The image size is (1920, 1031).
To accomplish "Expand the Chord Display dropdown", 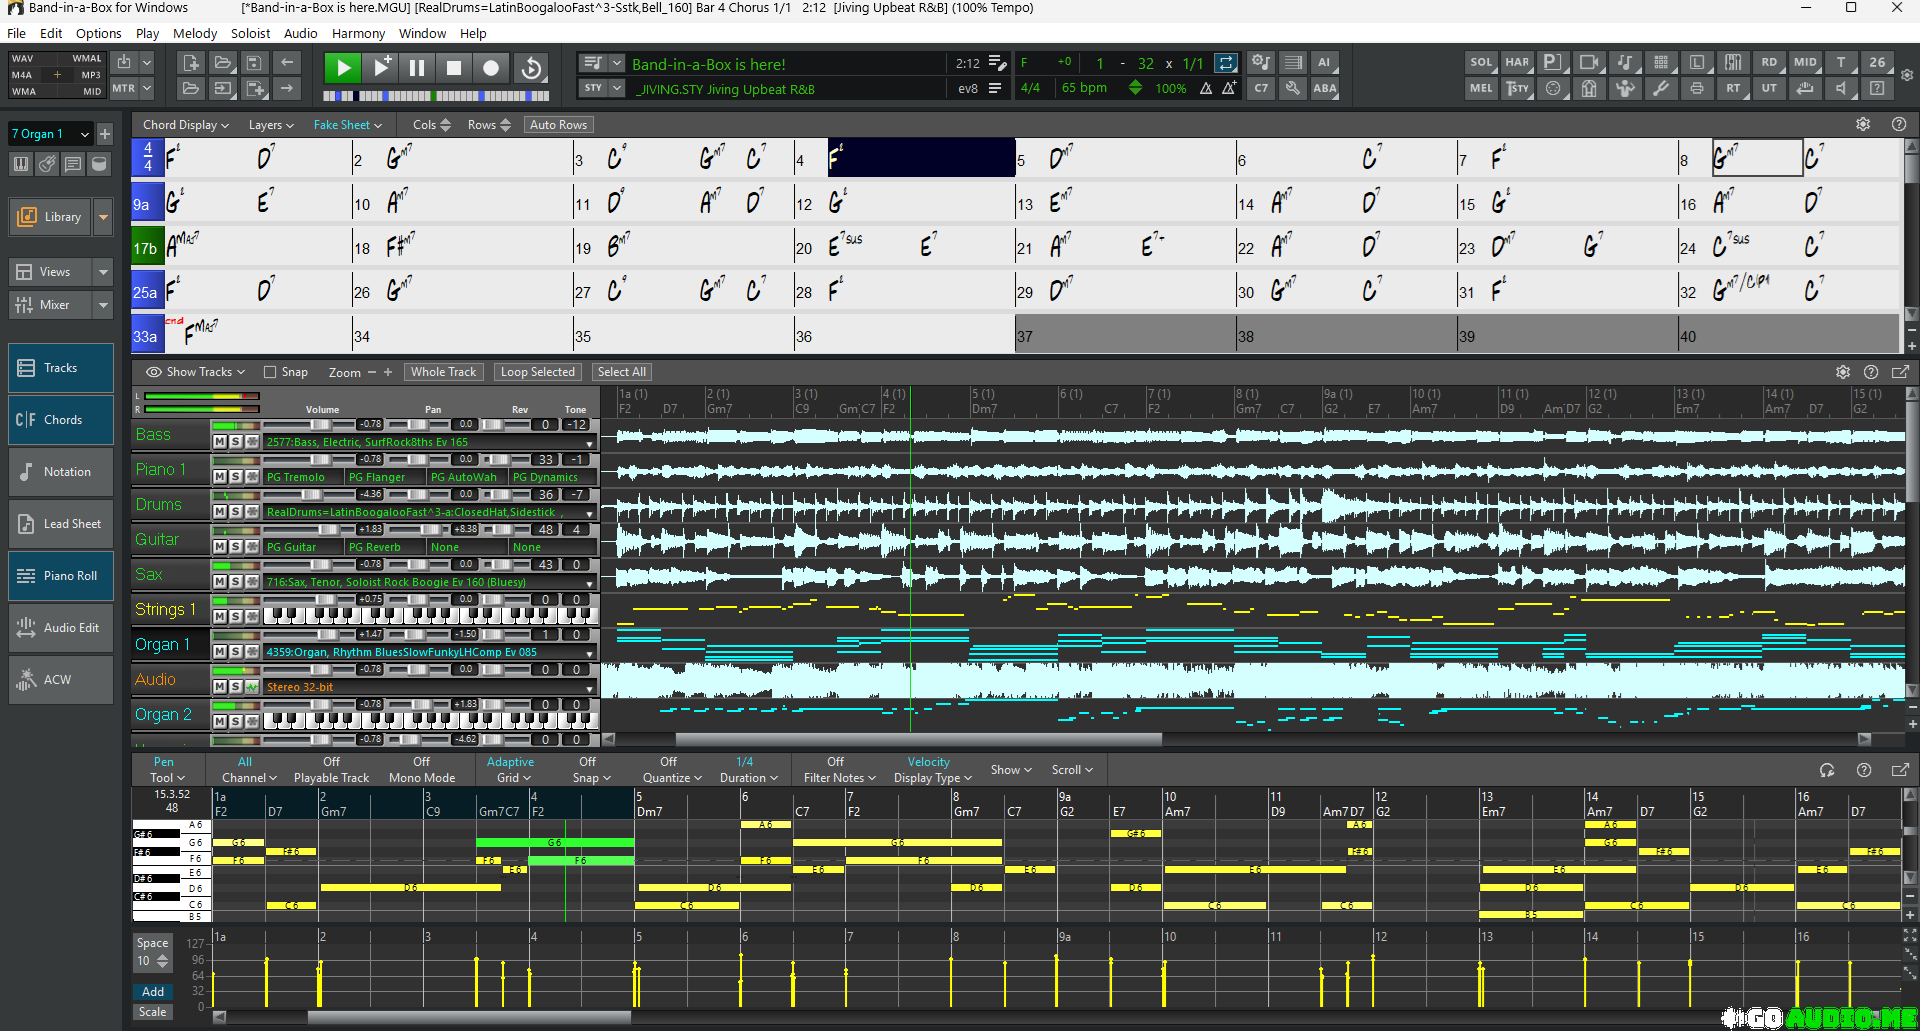I will 185,125.
